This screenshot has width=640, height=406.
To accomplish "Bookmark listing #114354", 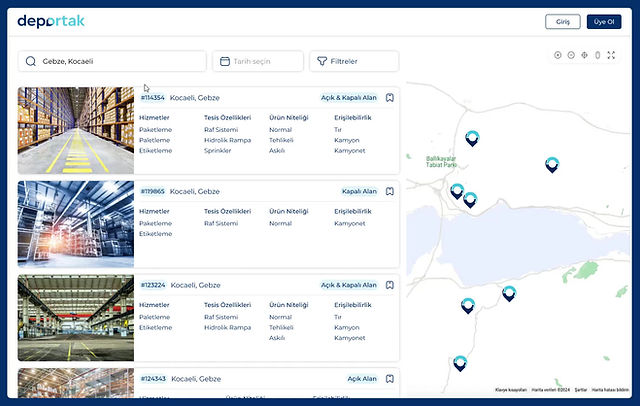I will (x=390, y=98).
